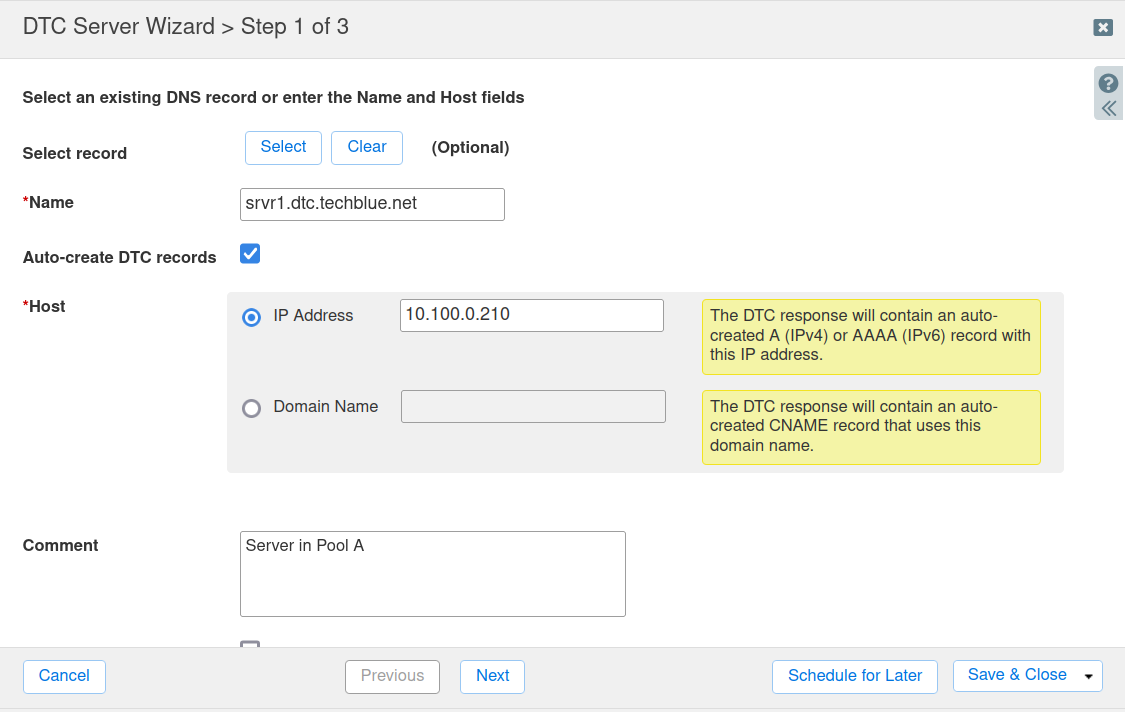This screenshot has height=712, width=1125.
Task: Click the empty Domain Name text field
Action: (533, 407)
